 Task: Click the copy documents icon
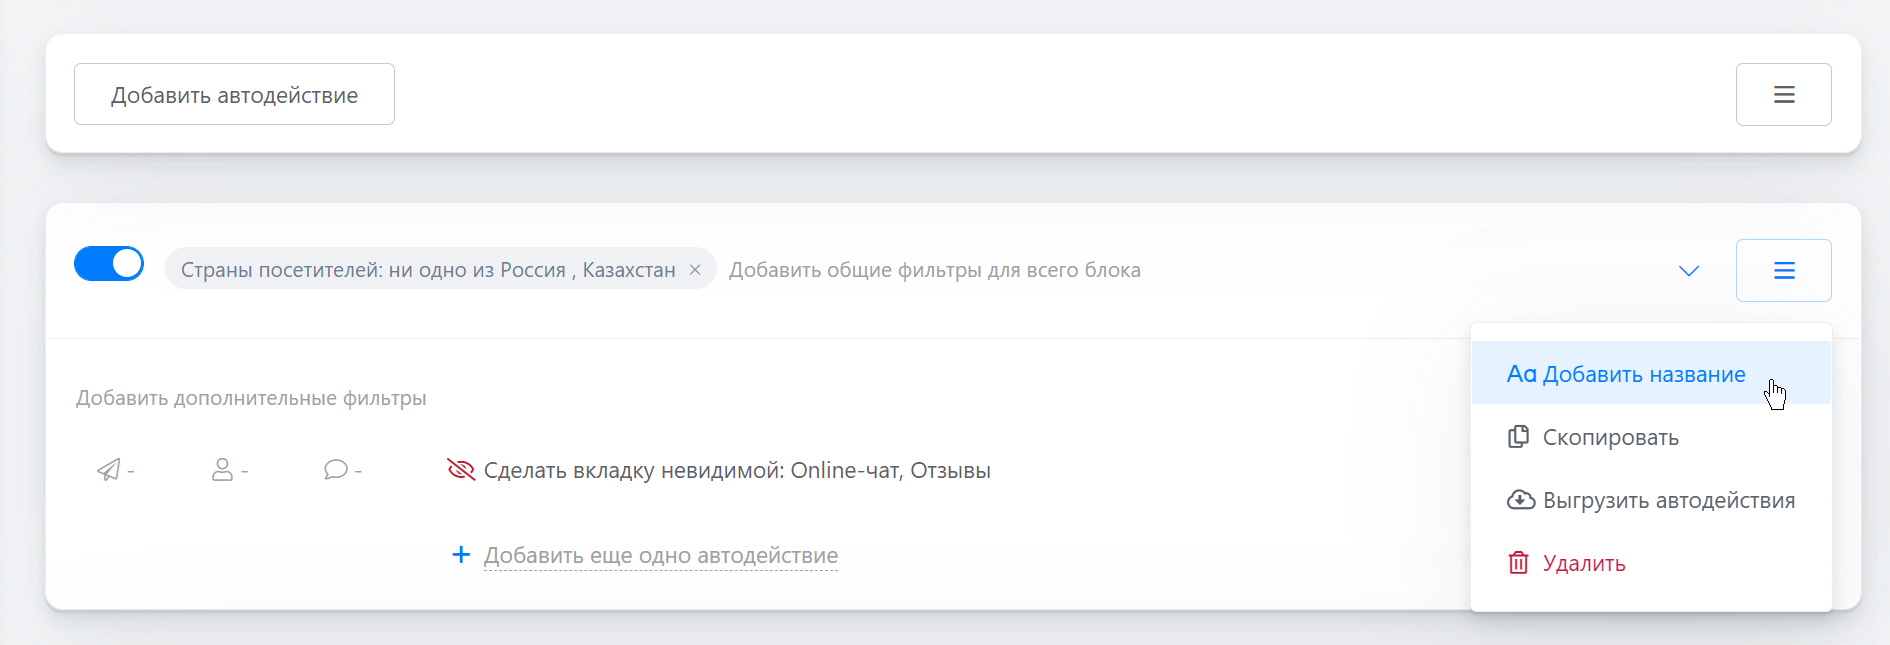pos(1518,437)
